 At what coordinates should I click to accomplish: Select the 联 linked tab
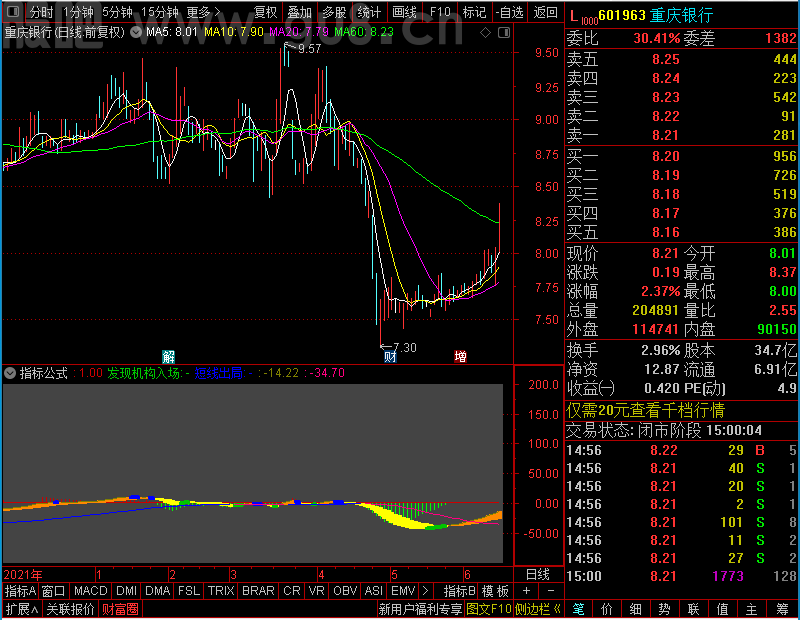pos(693,609)
